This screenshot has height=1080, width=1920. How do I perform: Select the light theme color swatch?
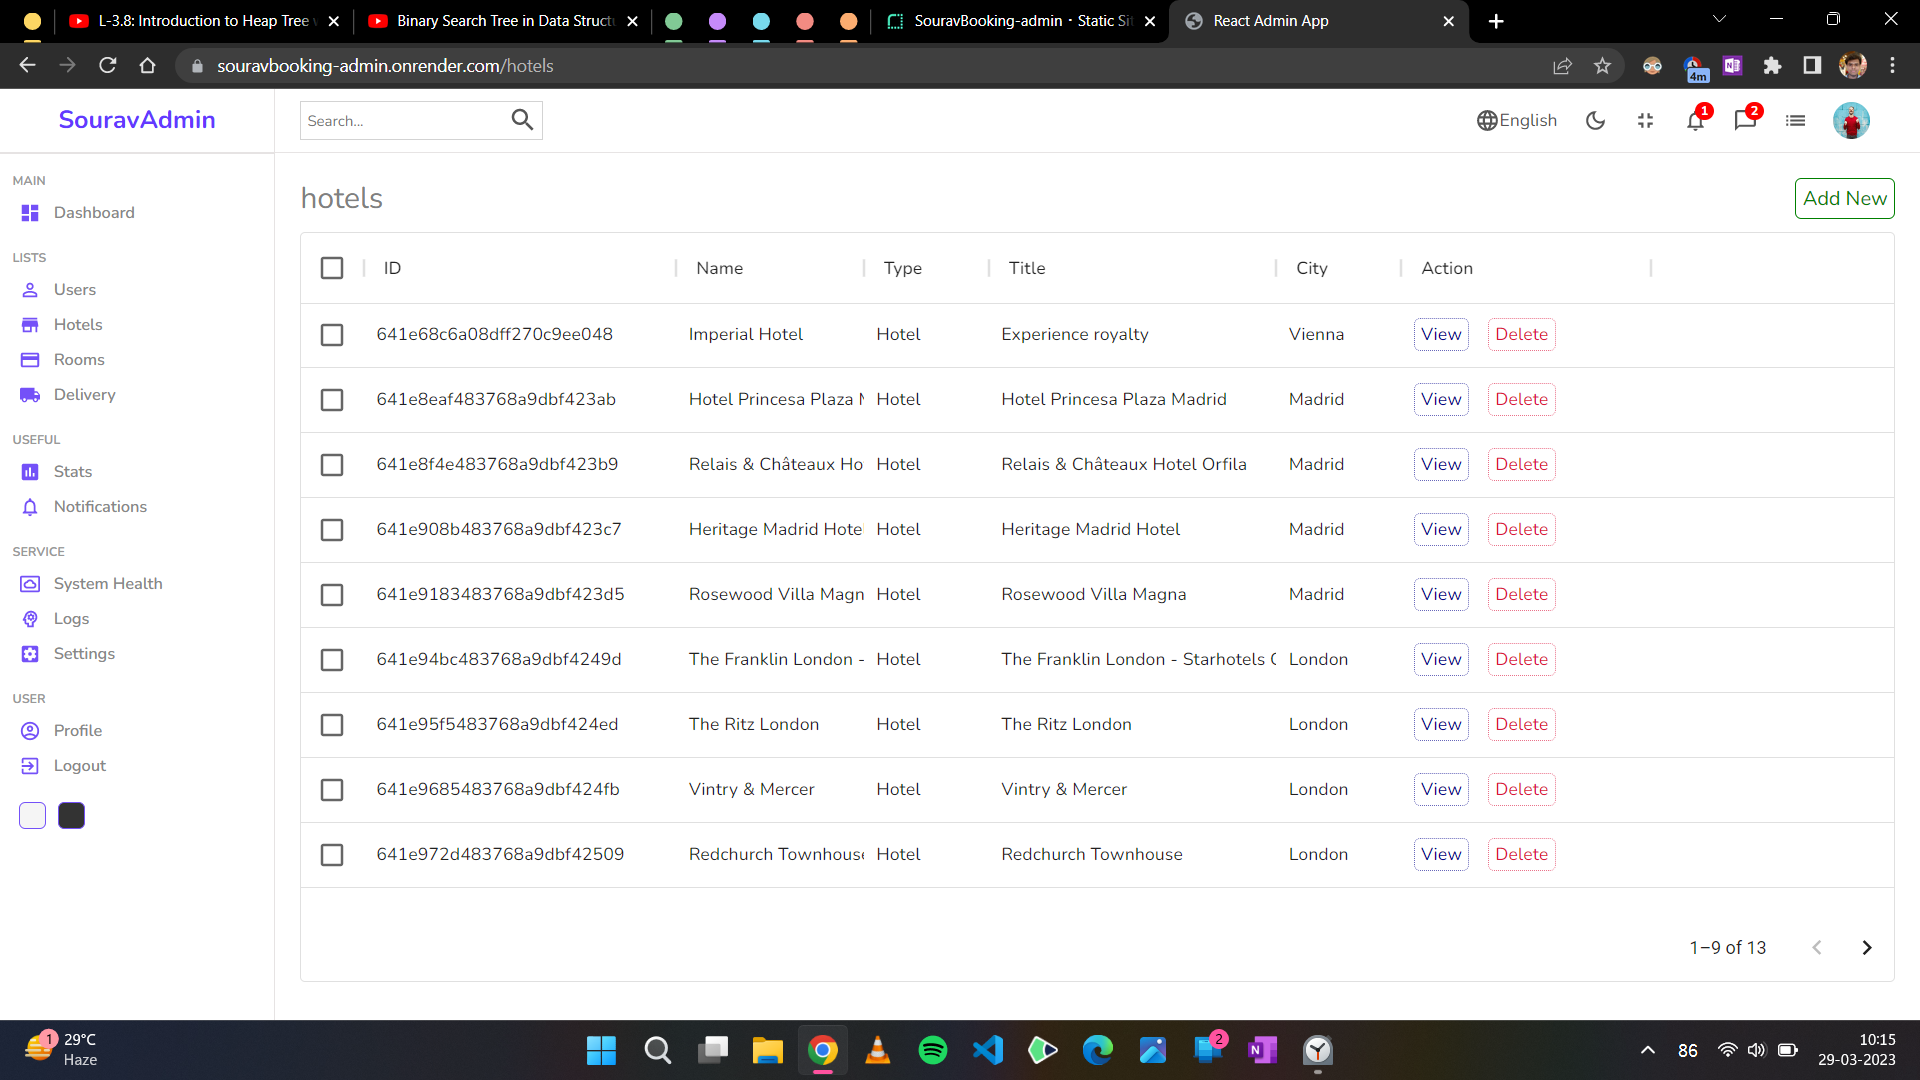tap(32, 815)
